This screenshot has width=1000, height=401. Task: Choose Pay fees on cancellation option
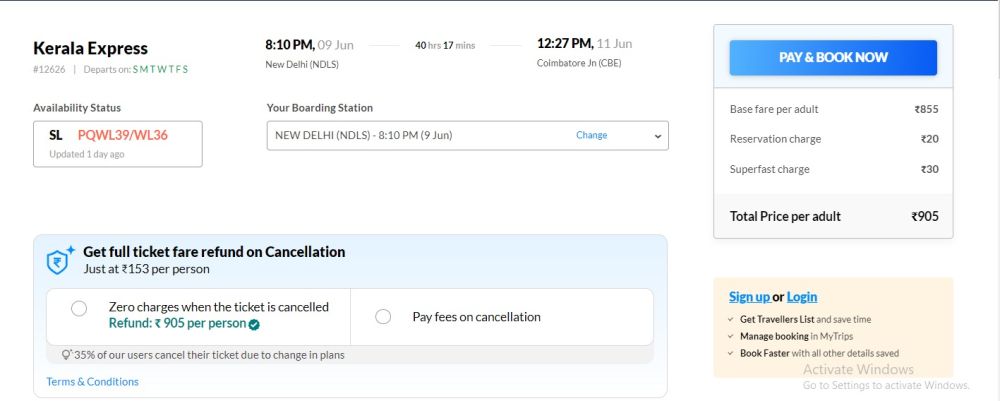(383, 317)
